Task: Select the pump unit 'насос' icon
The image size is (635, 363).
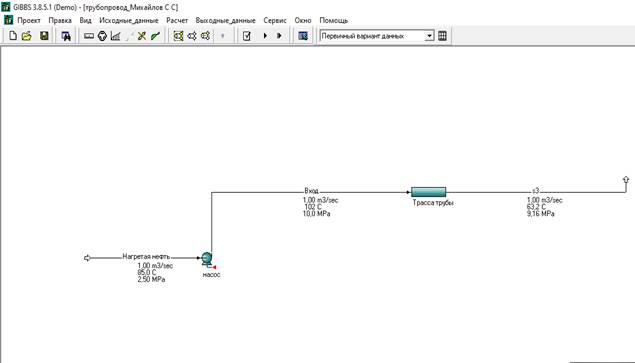Action: 208,259
